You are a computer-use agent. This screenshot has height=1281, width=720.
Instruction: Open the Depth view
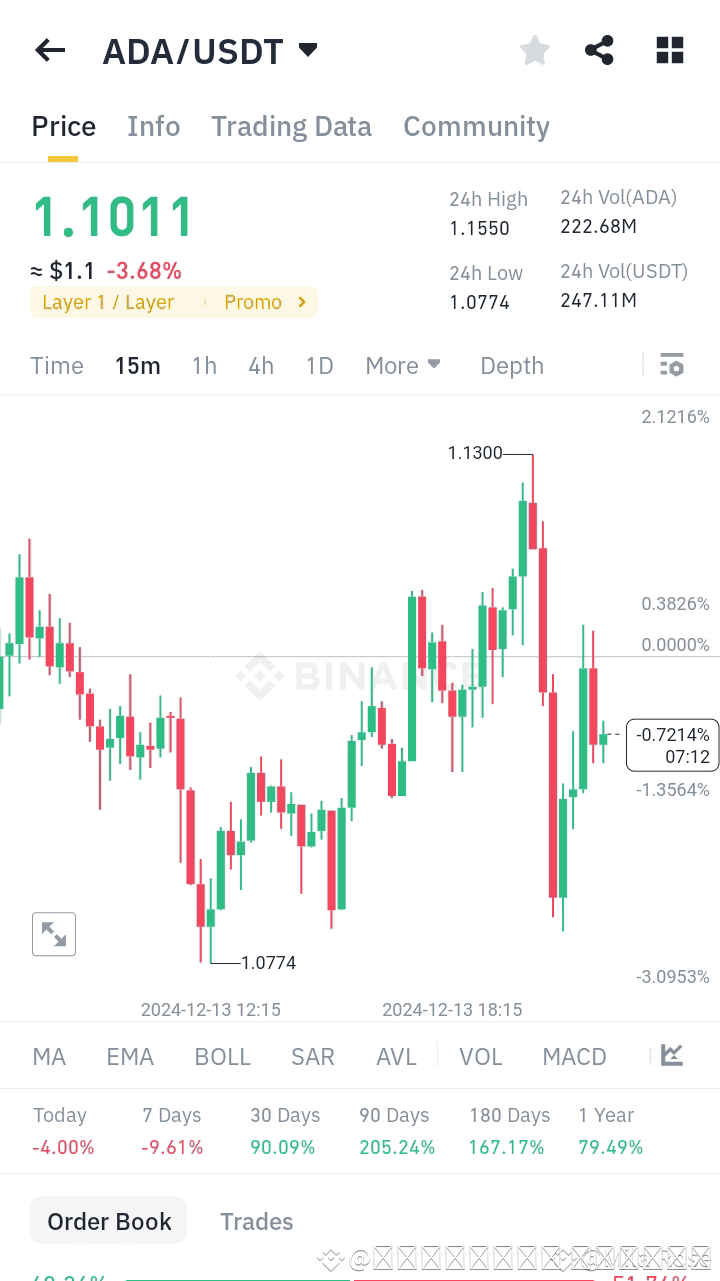tap(511, 365)
